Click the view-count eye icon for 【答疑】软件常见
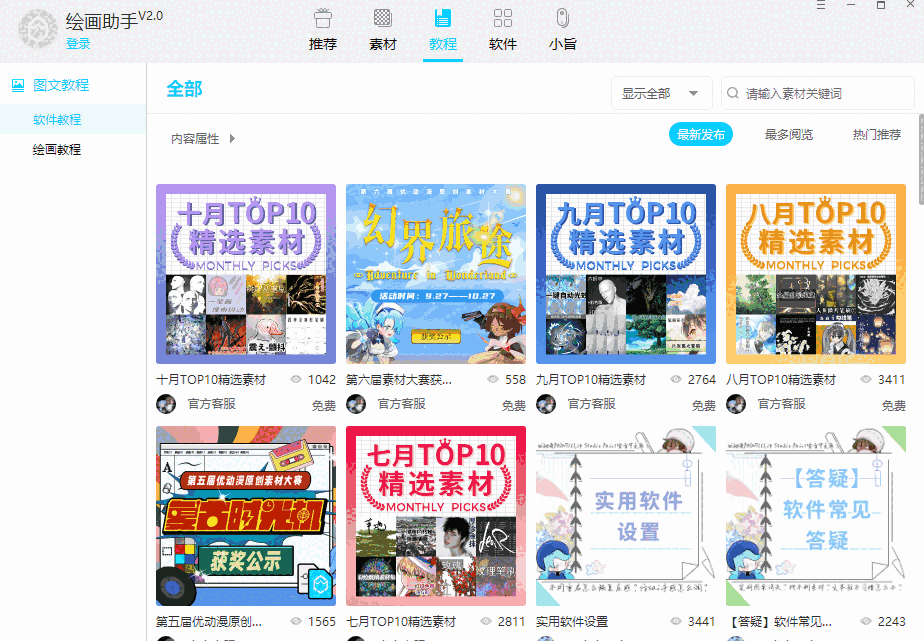This screenshot has width=924, height=641. pyautogui.click(x=866, y=621)
